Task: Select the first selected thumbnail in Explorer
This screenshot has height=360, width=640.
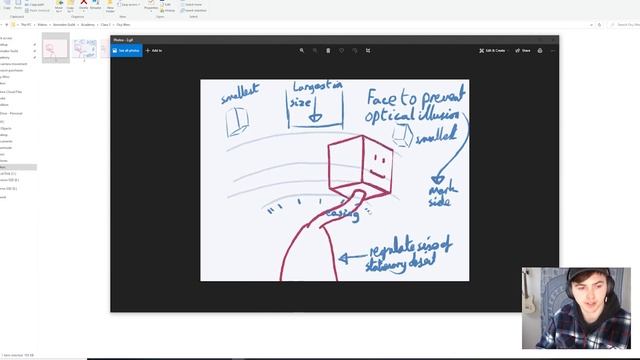Action: pos(56,48)
